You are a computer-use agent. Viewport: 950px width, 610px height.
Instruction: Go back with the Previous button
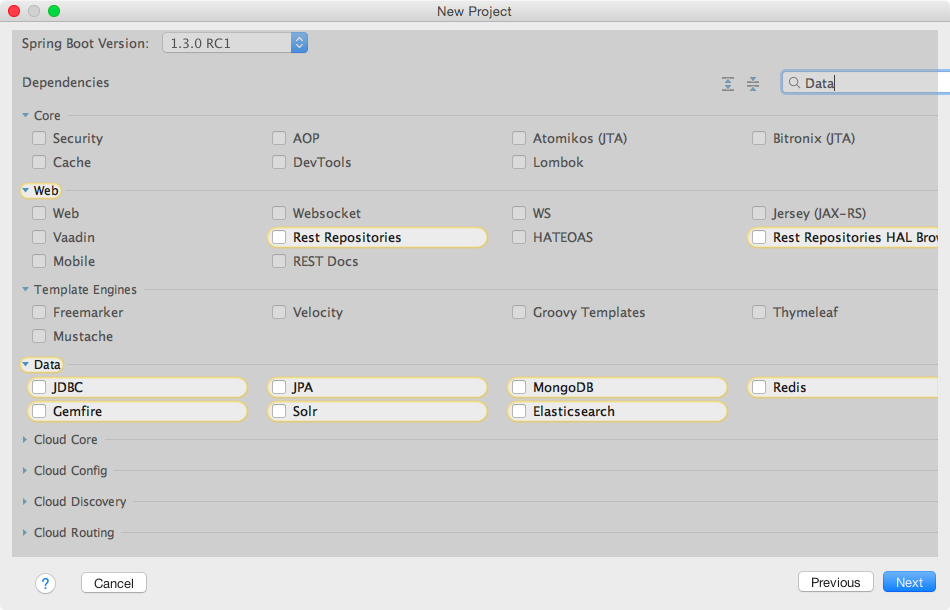click(835, 582)
